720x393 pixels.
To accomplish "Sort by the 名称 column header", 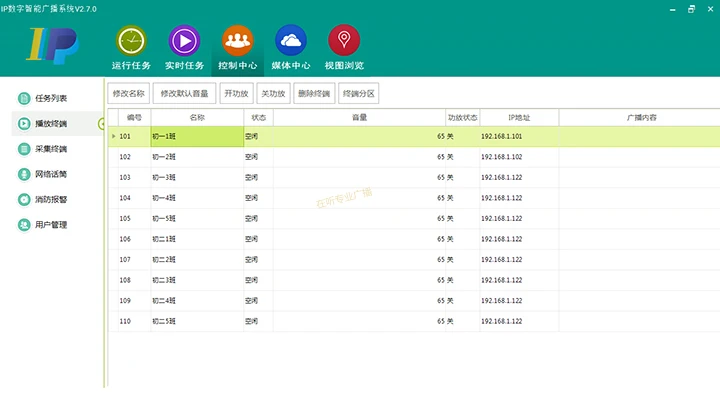I will [x=197, y=118].
